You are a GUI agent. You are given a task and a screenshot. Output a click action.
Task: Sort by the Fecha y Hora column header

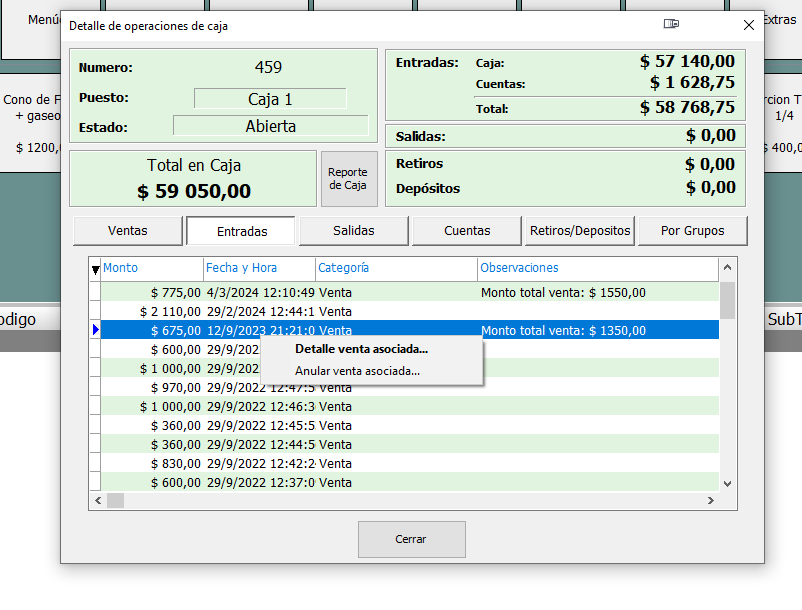(x=259, y=268)
